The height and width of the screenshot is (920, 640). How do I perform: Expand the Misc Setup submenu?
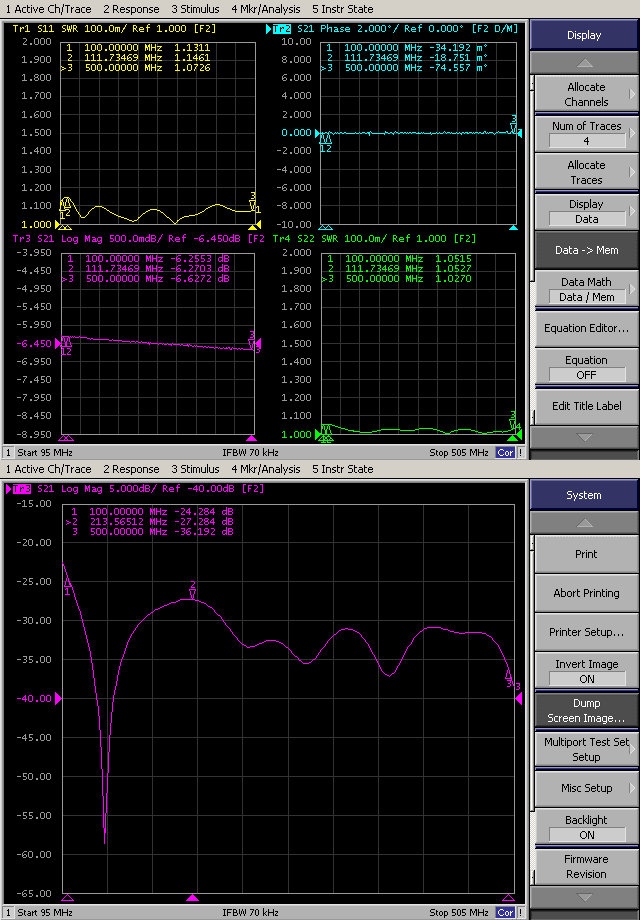586,788
